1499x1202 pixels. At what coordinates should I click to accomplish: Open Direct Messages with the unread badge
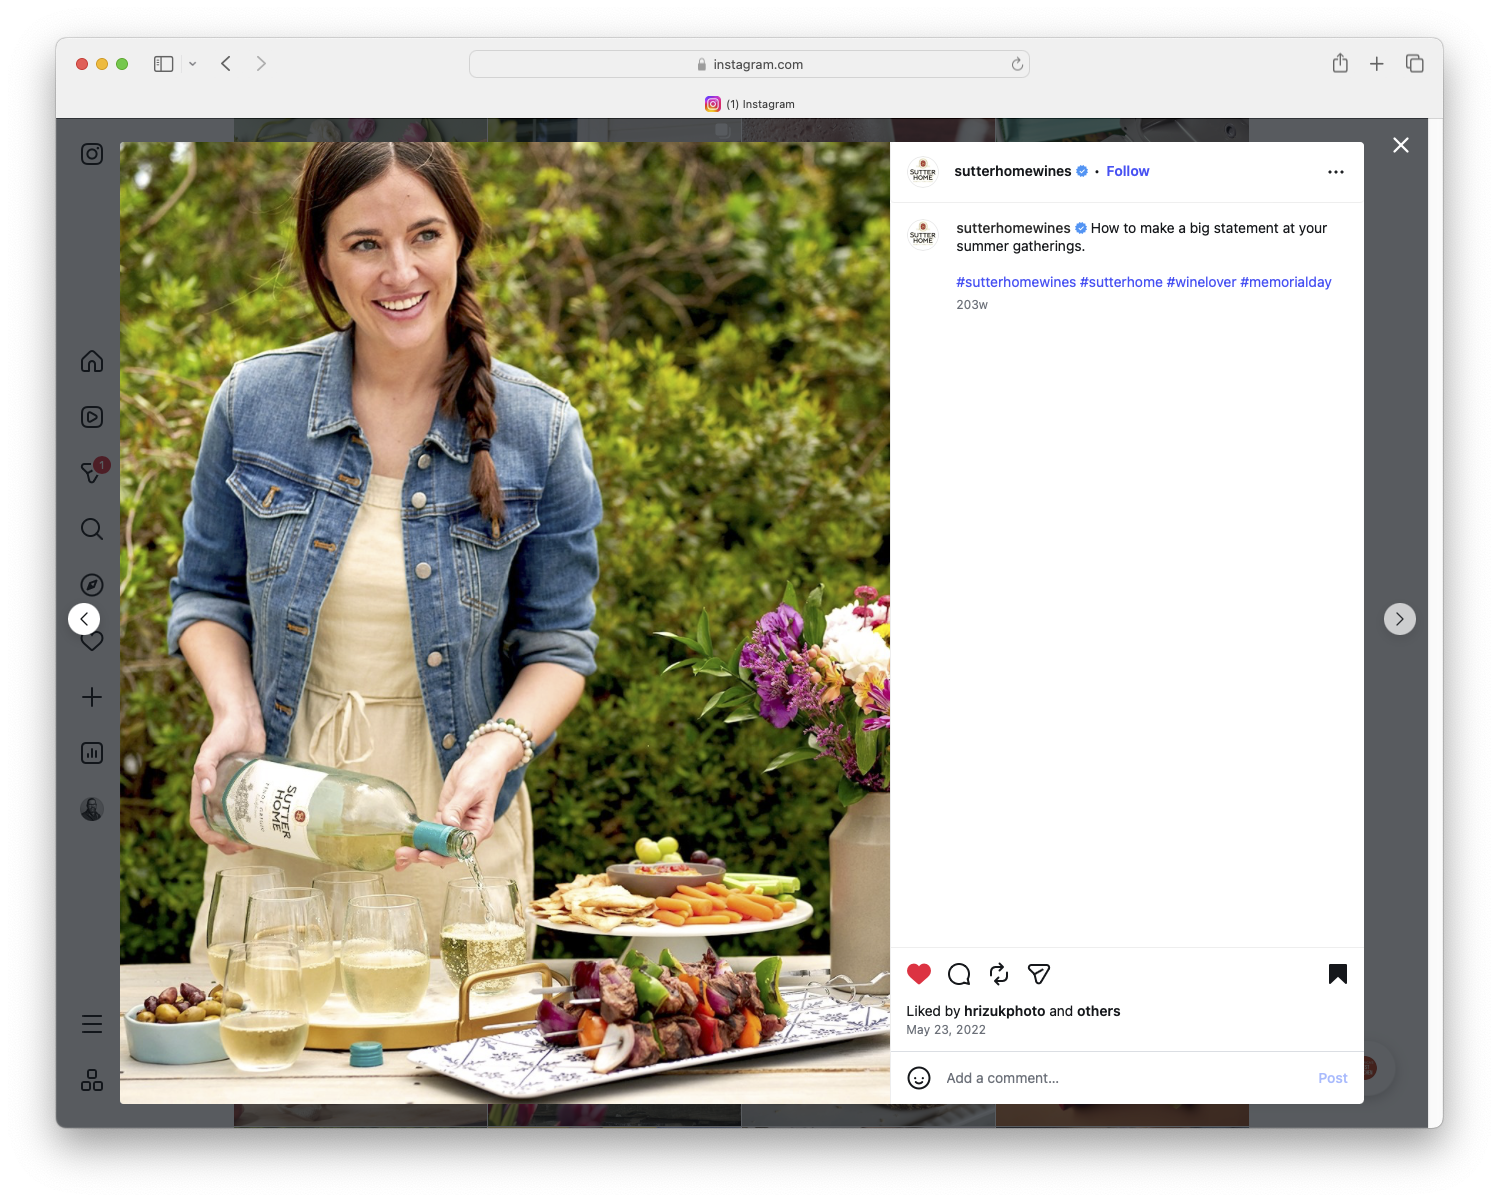coord(91,473)
